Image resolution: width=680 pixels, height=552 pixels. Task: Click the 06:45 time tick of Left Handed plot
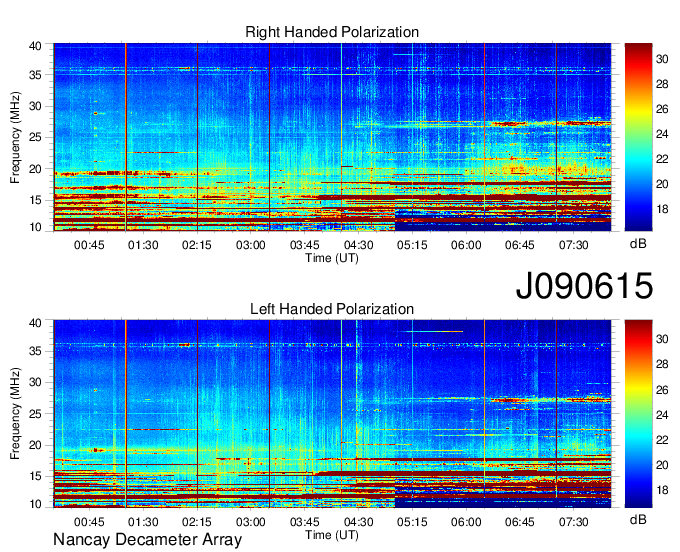pos(520,522)
